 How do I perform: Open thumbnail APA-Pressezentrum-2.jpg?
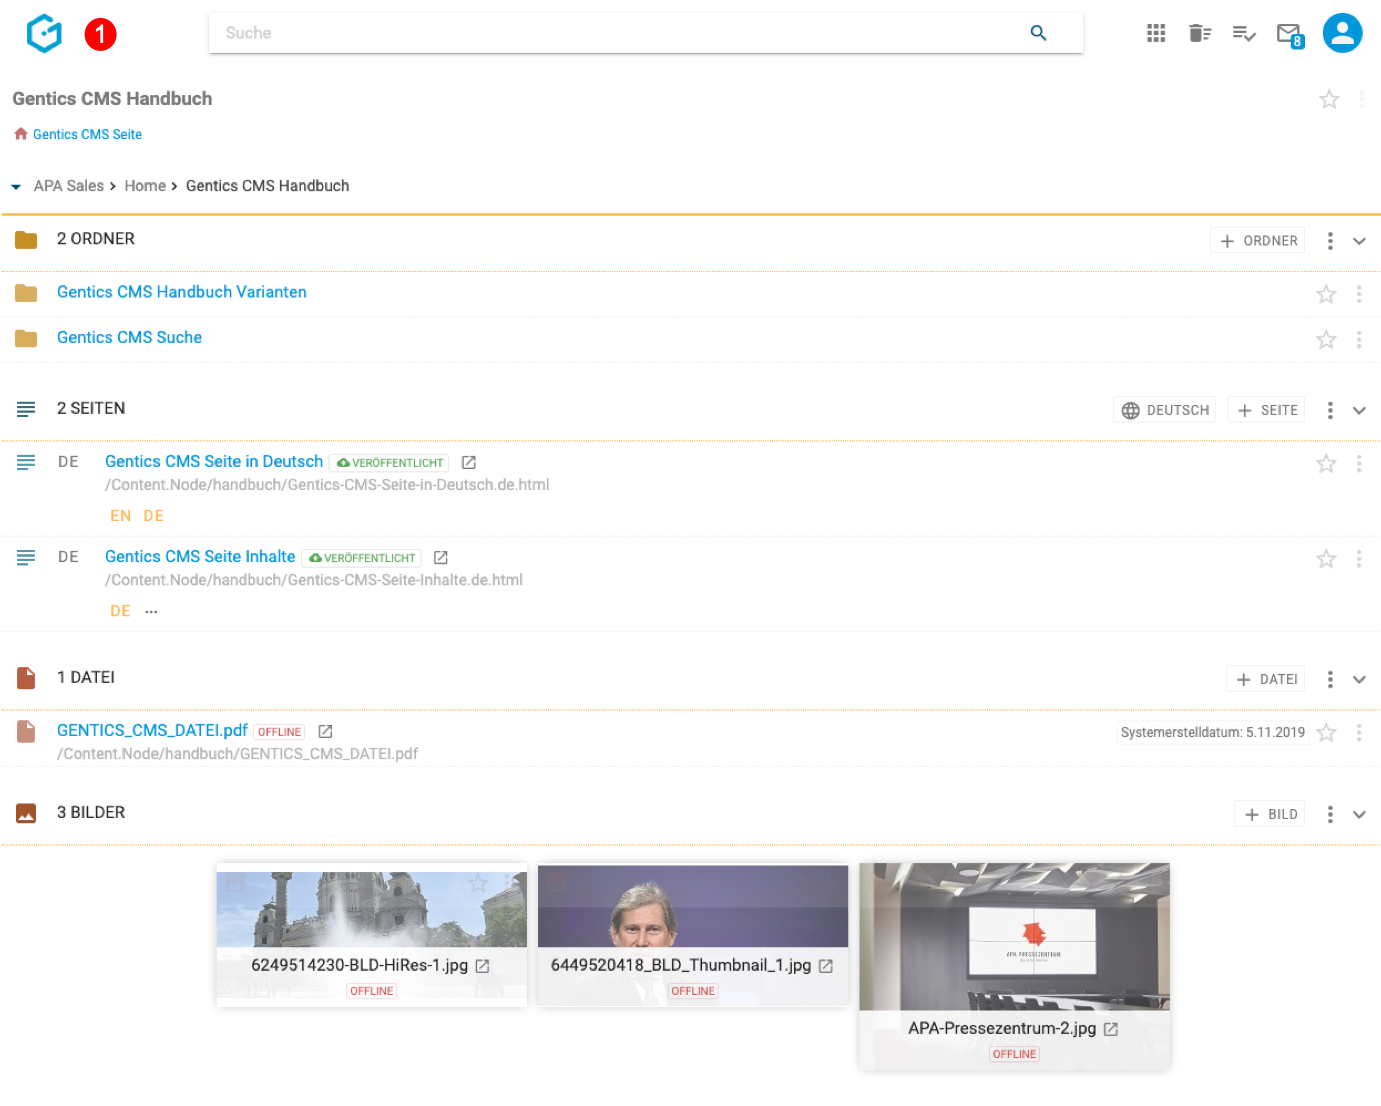(1014, 966)
